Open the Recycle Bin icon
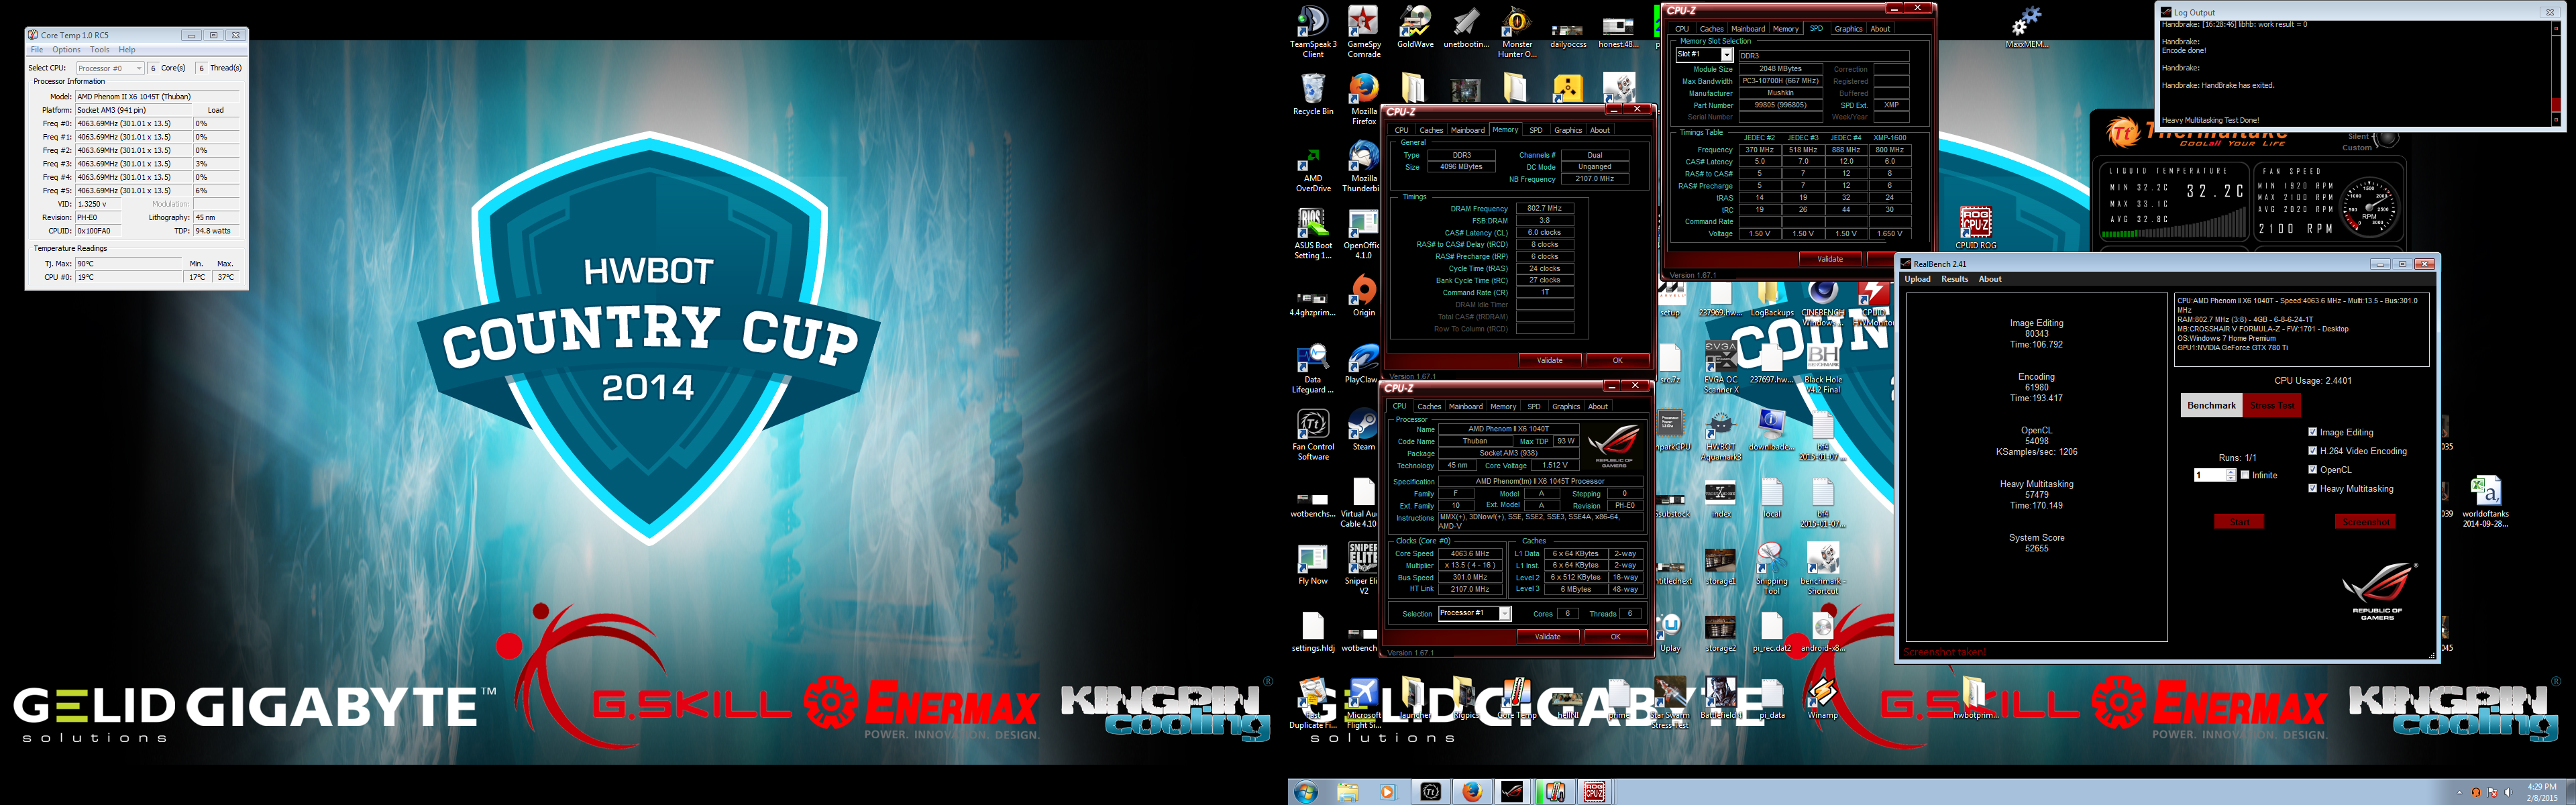 coord(1313,94)
